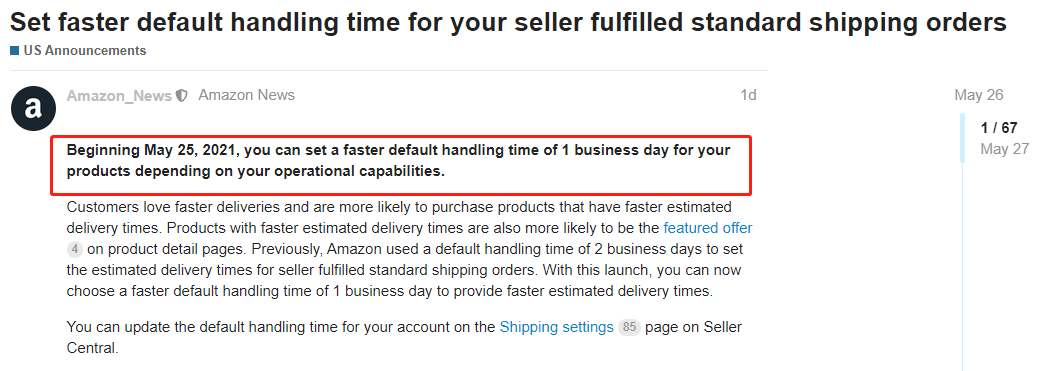
Task: Open the Amazon_News user profile link
Action: tap(119, 96)
